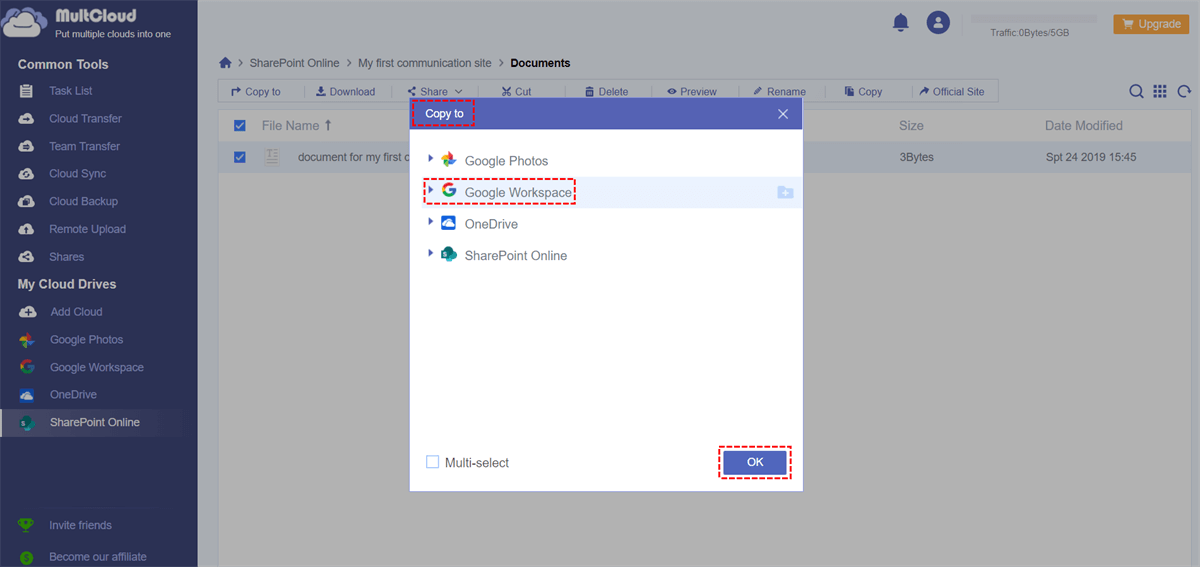1200x567 pixels.
Task: Click the Remote Upload icon
Action: point(27,229)
